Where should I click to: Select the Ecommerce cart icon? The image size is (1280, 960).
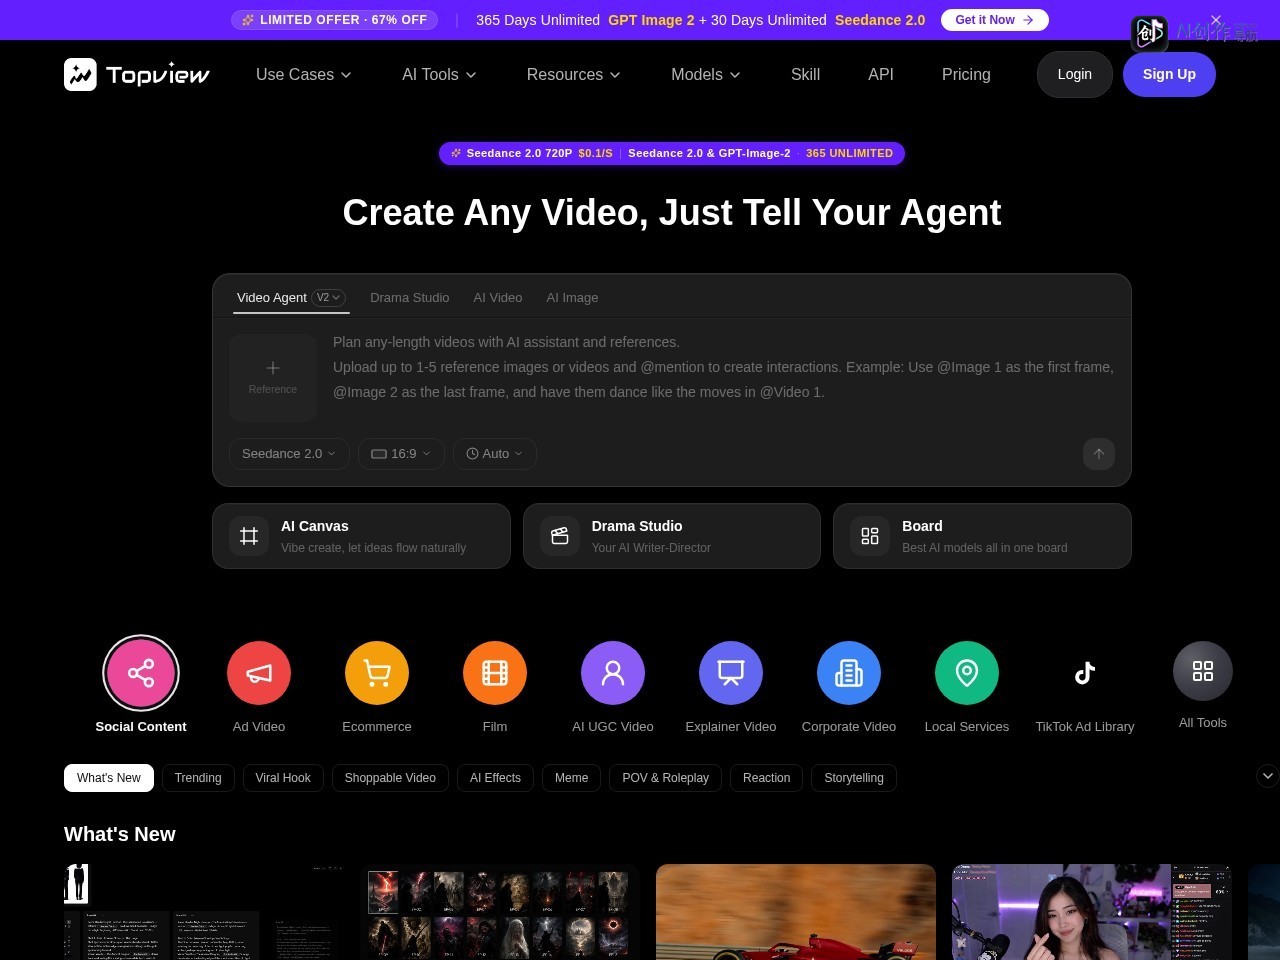point(377,673)
